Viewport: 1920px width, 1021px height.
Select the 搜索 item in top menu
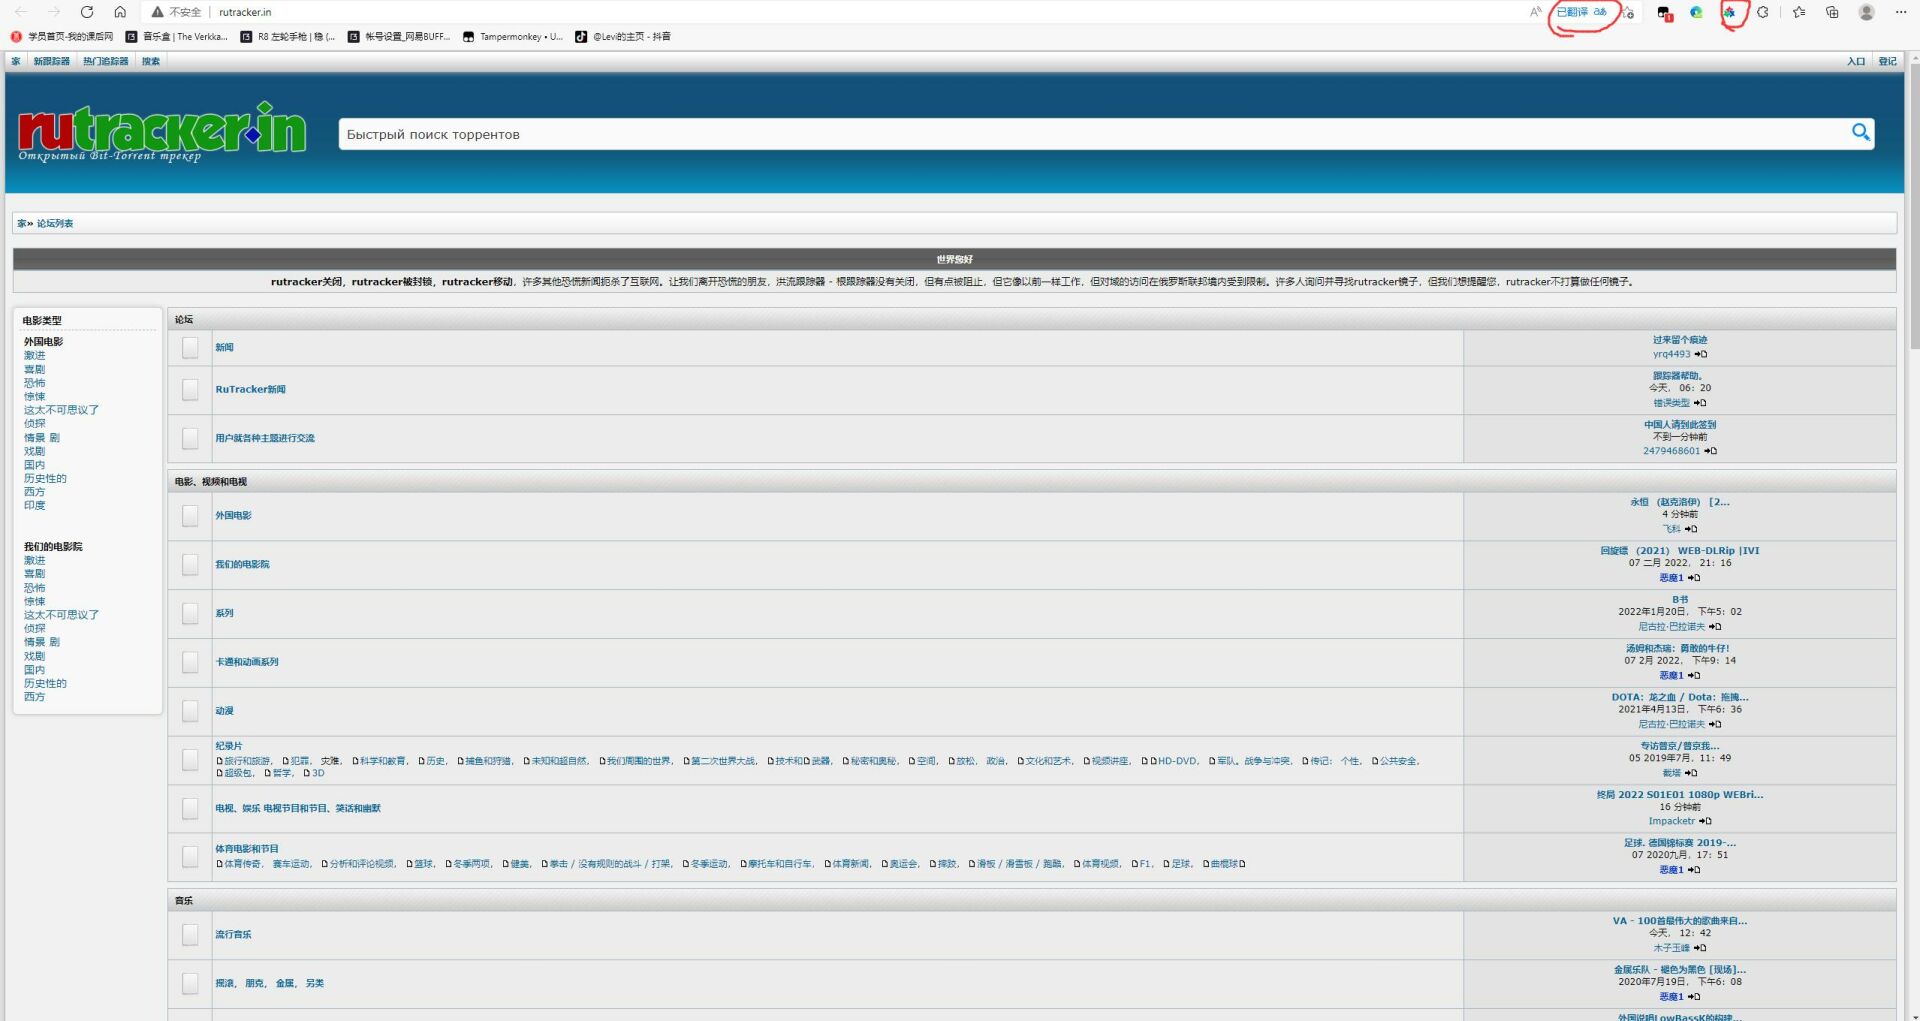[x=151, y=61]
